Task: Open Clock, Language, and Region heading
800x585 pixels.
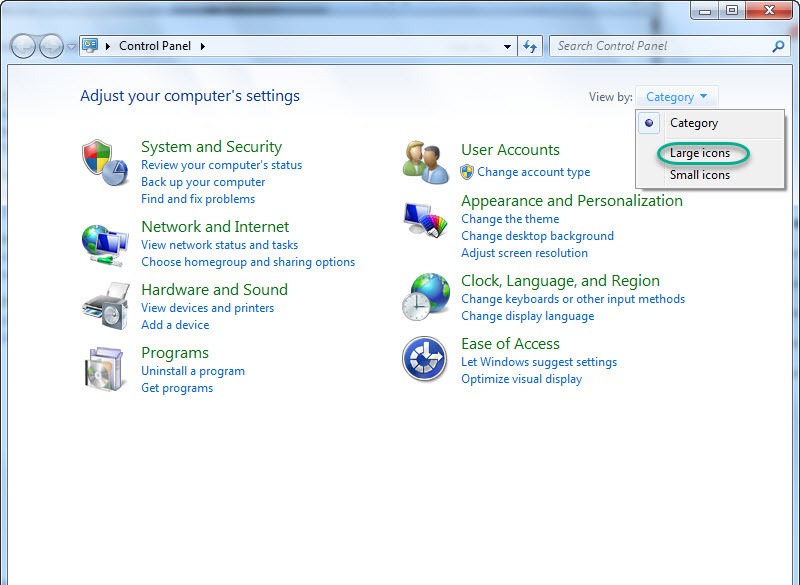Action: 560,281
